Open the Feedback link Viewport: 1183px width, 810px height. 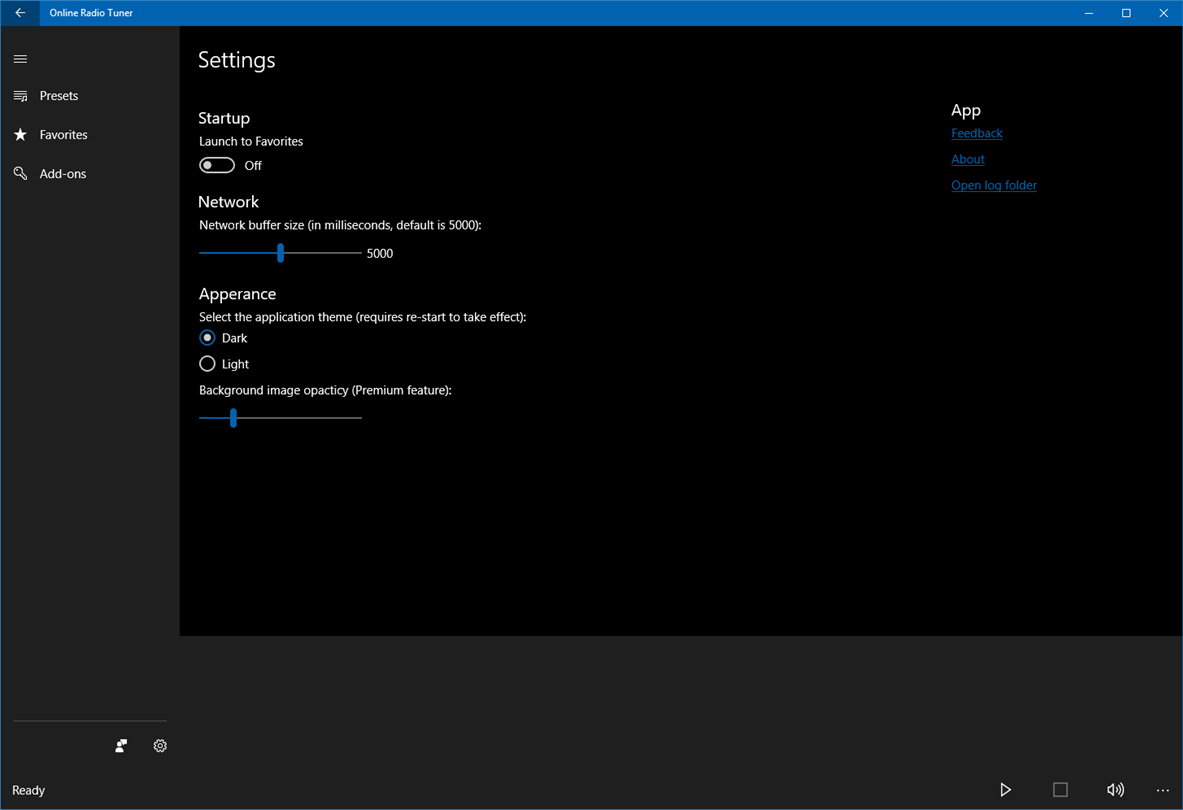[x=976, y=133]
